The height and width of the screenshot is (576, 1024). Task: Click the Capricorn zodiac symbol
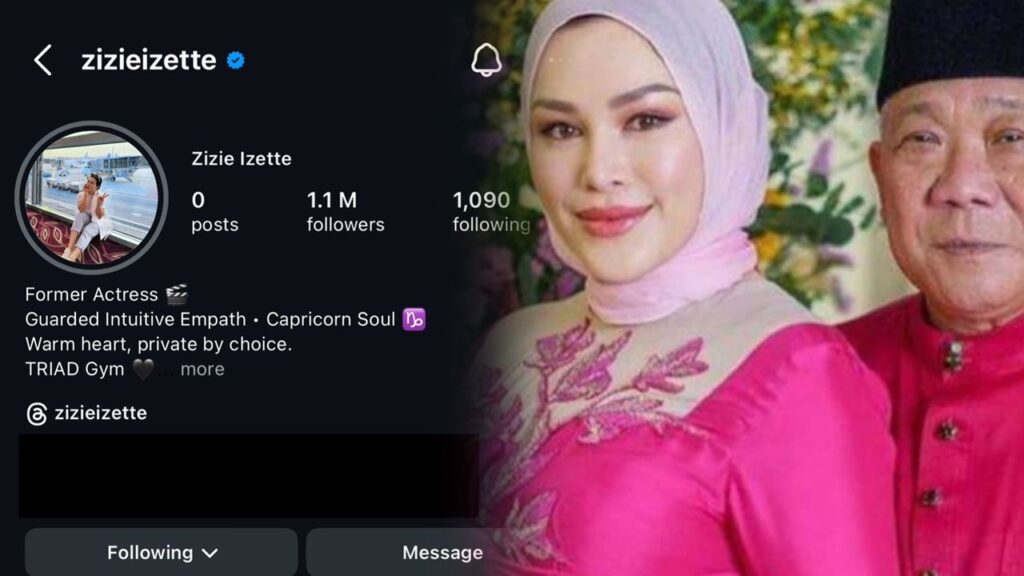(x=414, y=319)
